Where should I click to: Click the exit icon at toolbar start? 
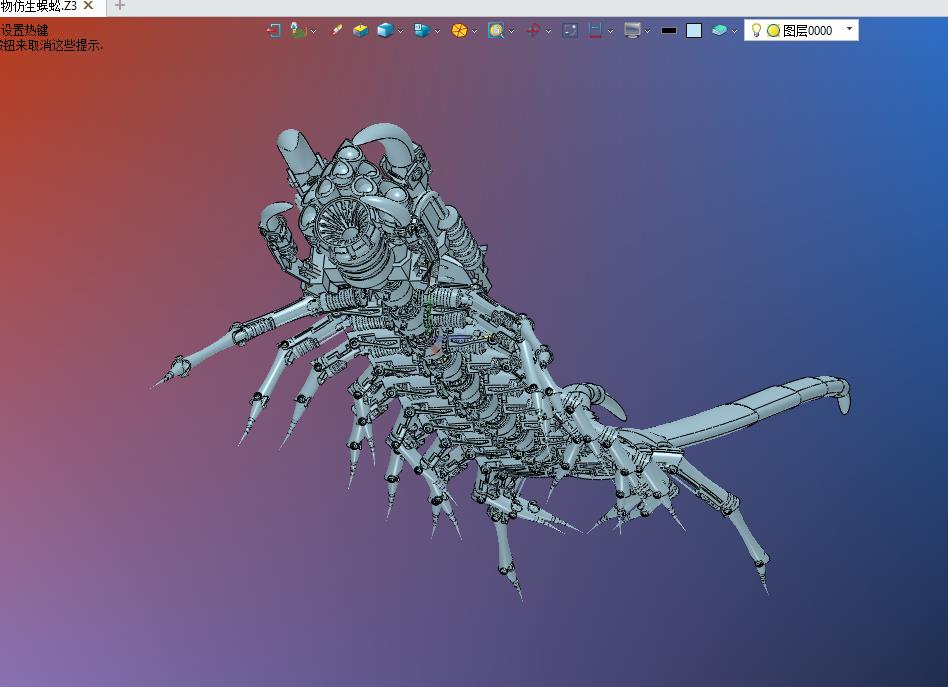(273, 31)
